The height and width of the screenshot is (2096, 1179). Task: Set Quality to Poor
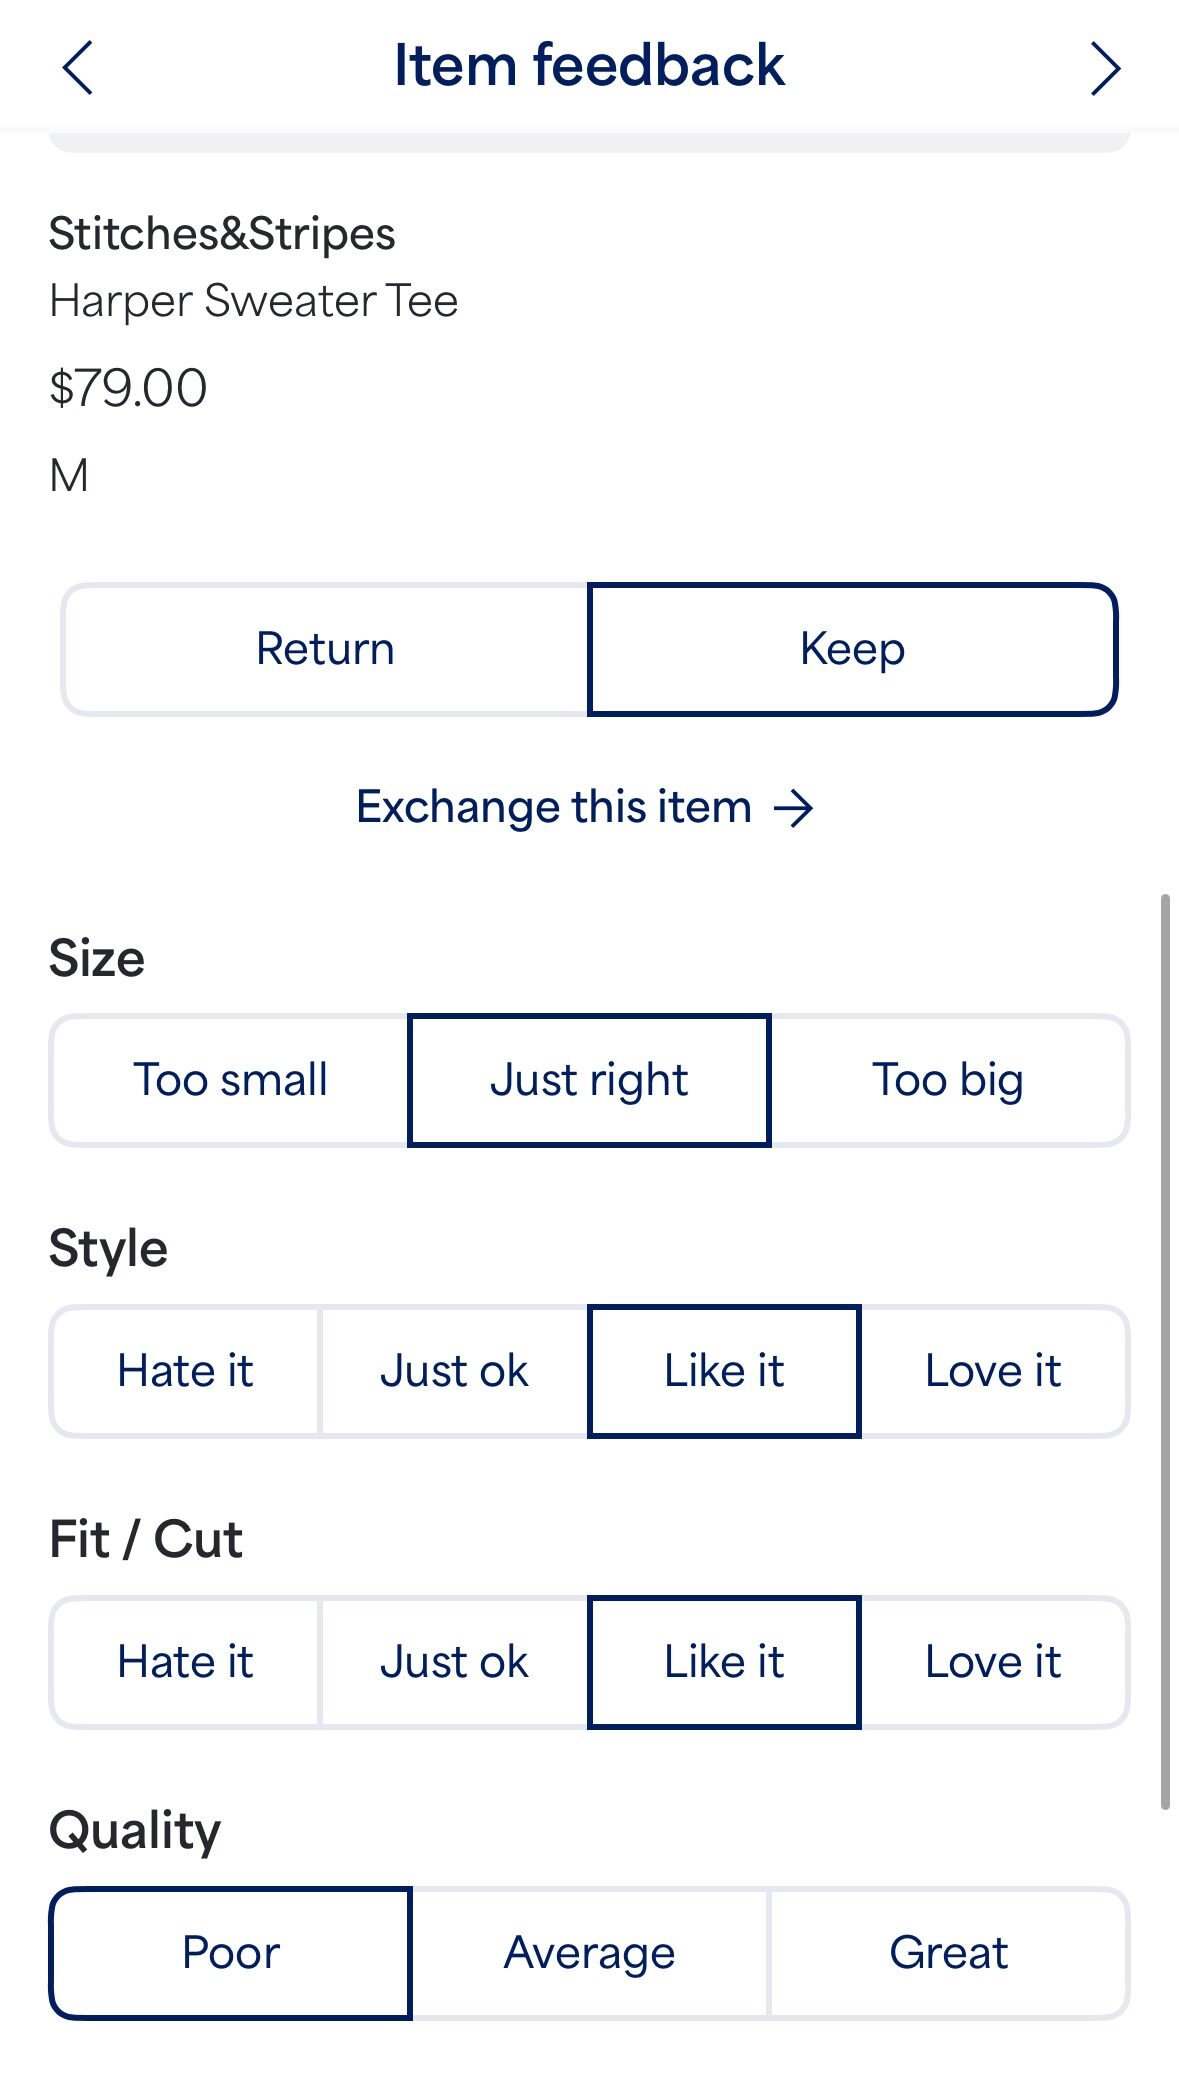coord(230,1953)
